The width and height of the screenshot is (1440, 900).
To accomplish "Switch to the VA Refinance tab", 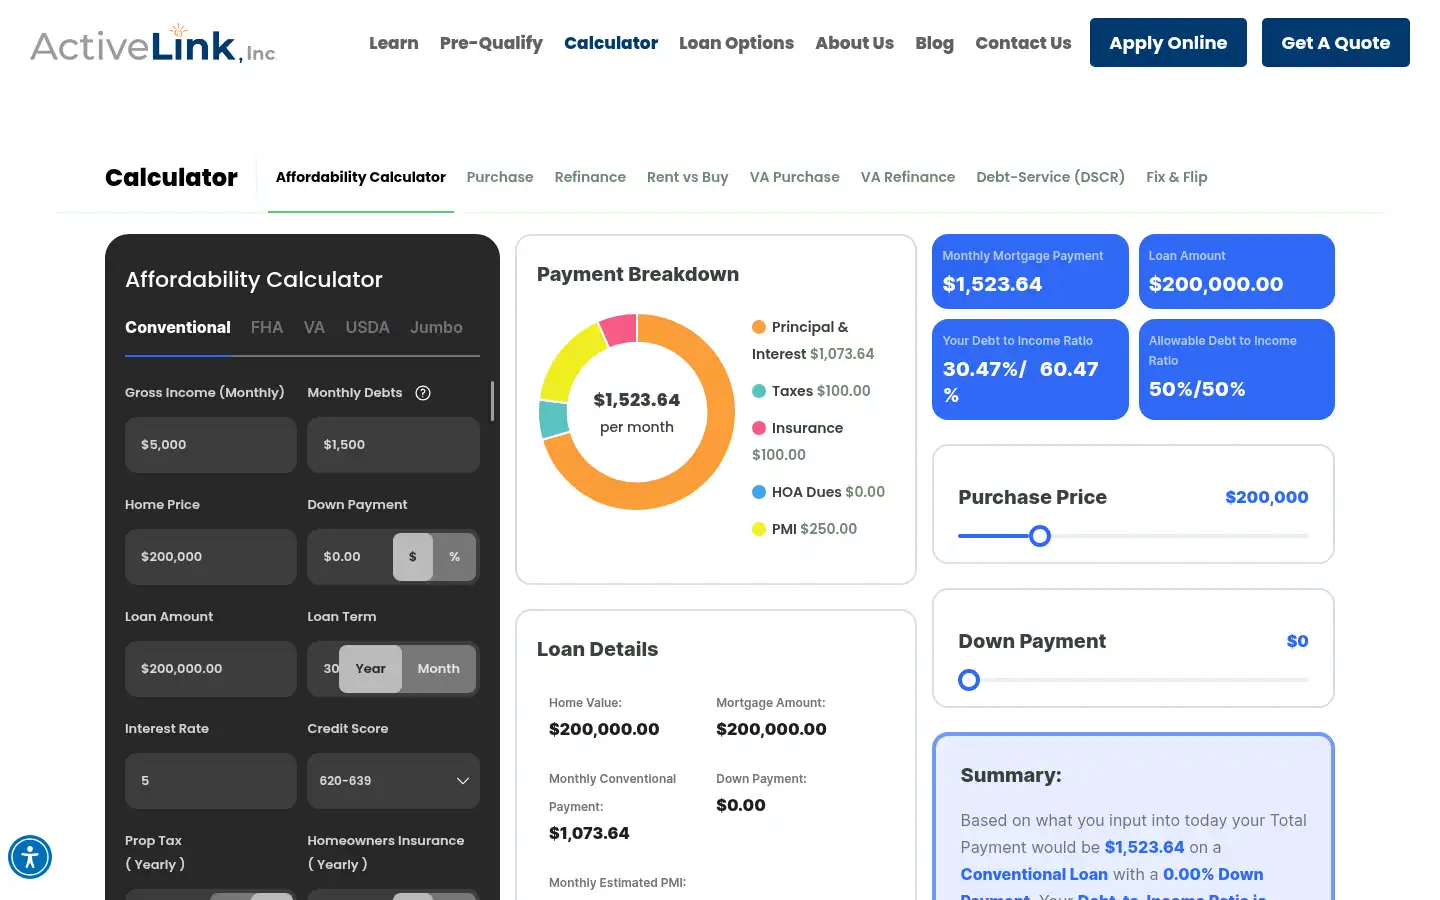I will coord(908,177).
